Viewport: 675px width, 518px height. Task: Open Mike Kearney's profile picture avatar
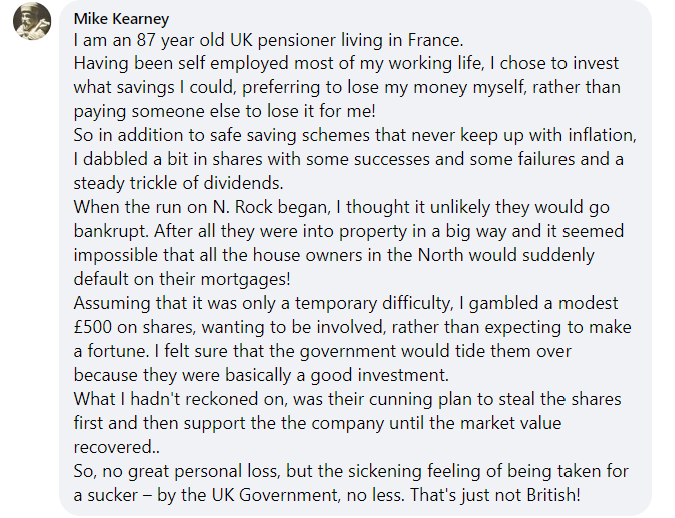click(x=32, y=21)
